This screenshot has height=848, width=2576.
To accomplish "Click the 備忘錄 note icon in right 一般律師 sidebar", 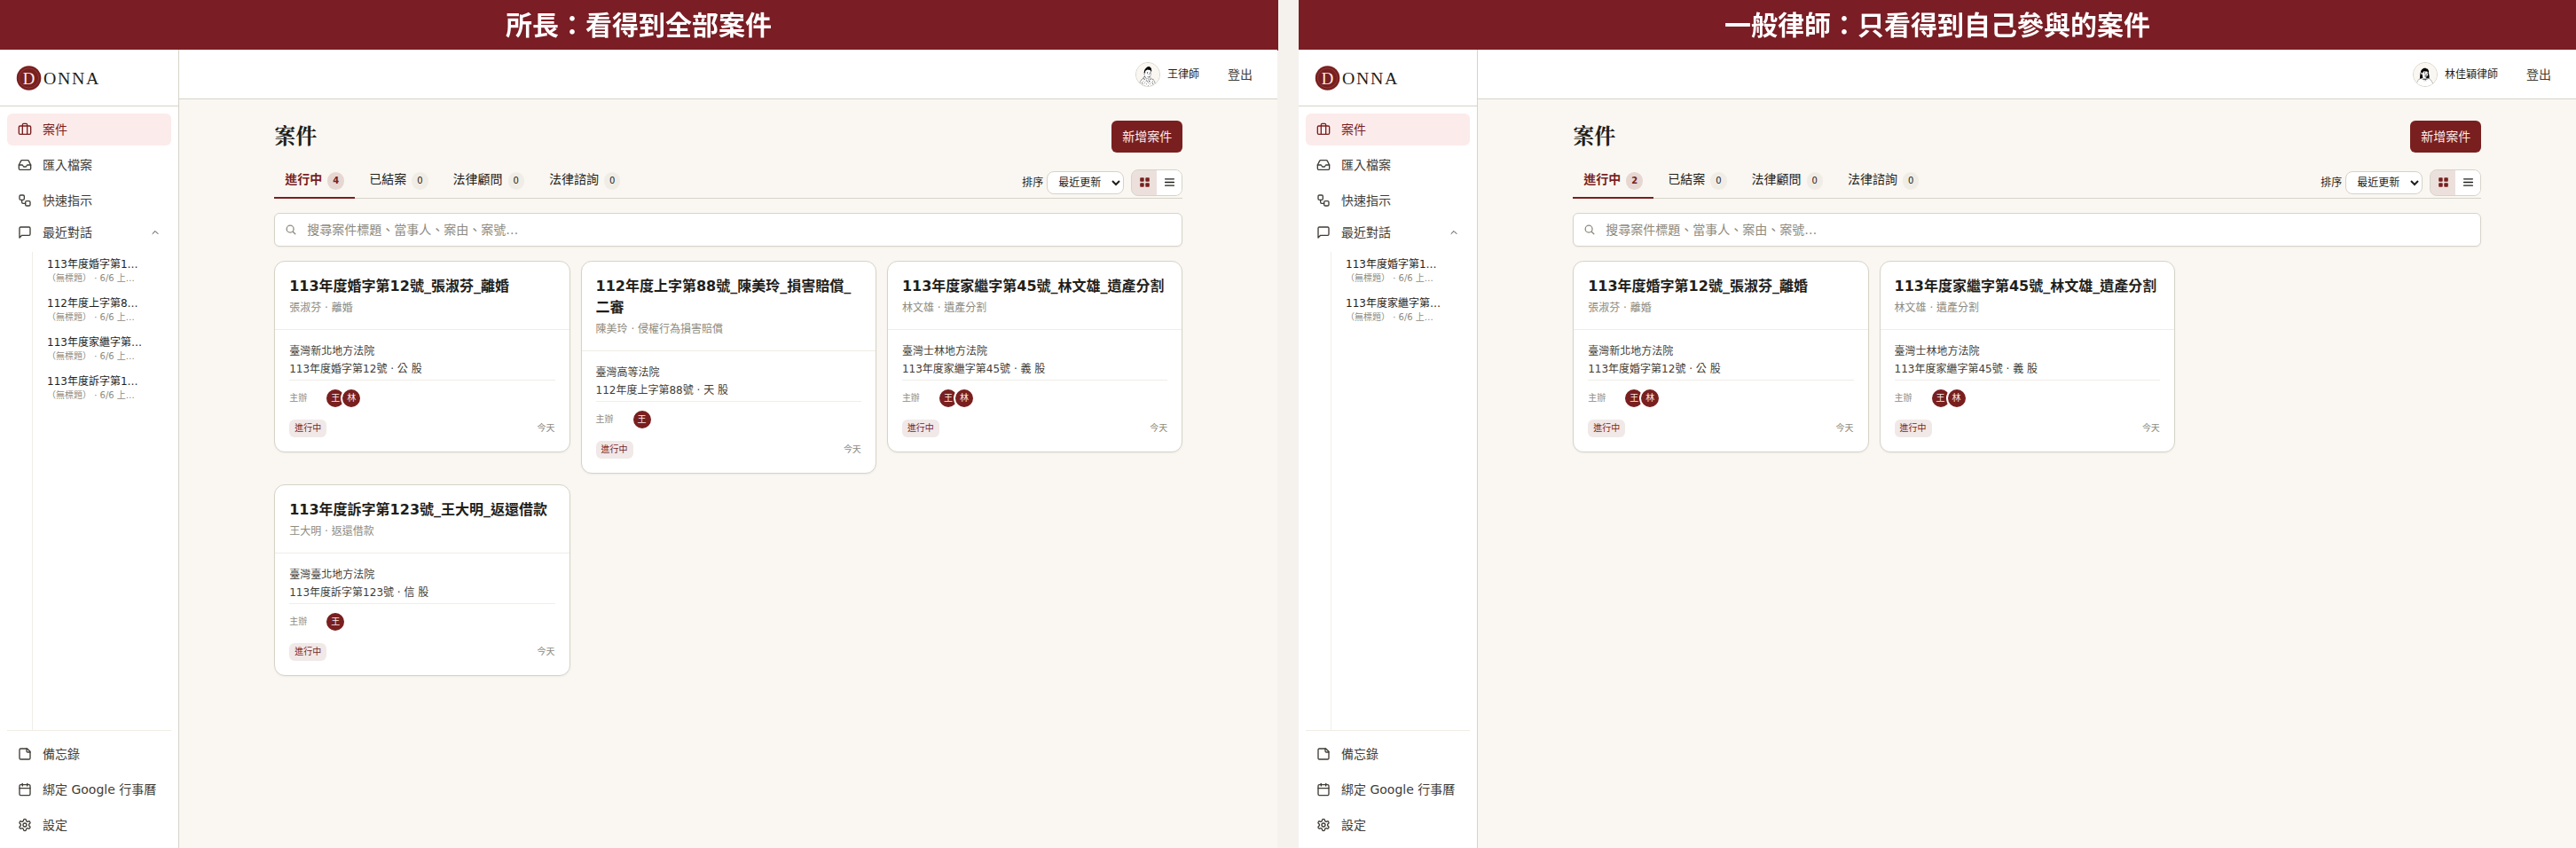I will pyautogui.click(x=1323, y=754).
